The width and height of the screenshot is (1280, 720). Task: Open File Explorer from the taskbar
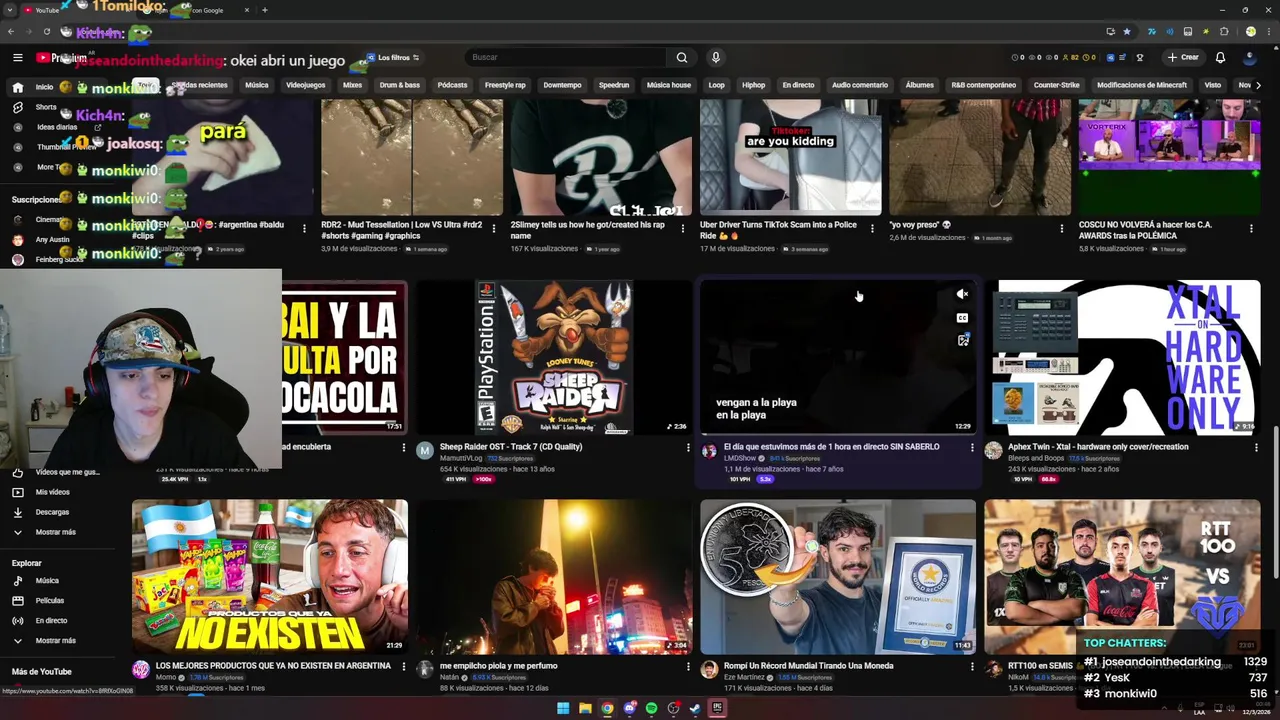585,708
